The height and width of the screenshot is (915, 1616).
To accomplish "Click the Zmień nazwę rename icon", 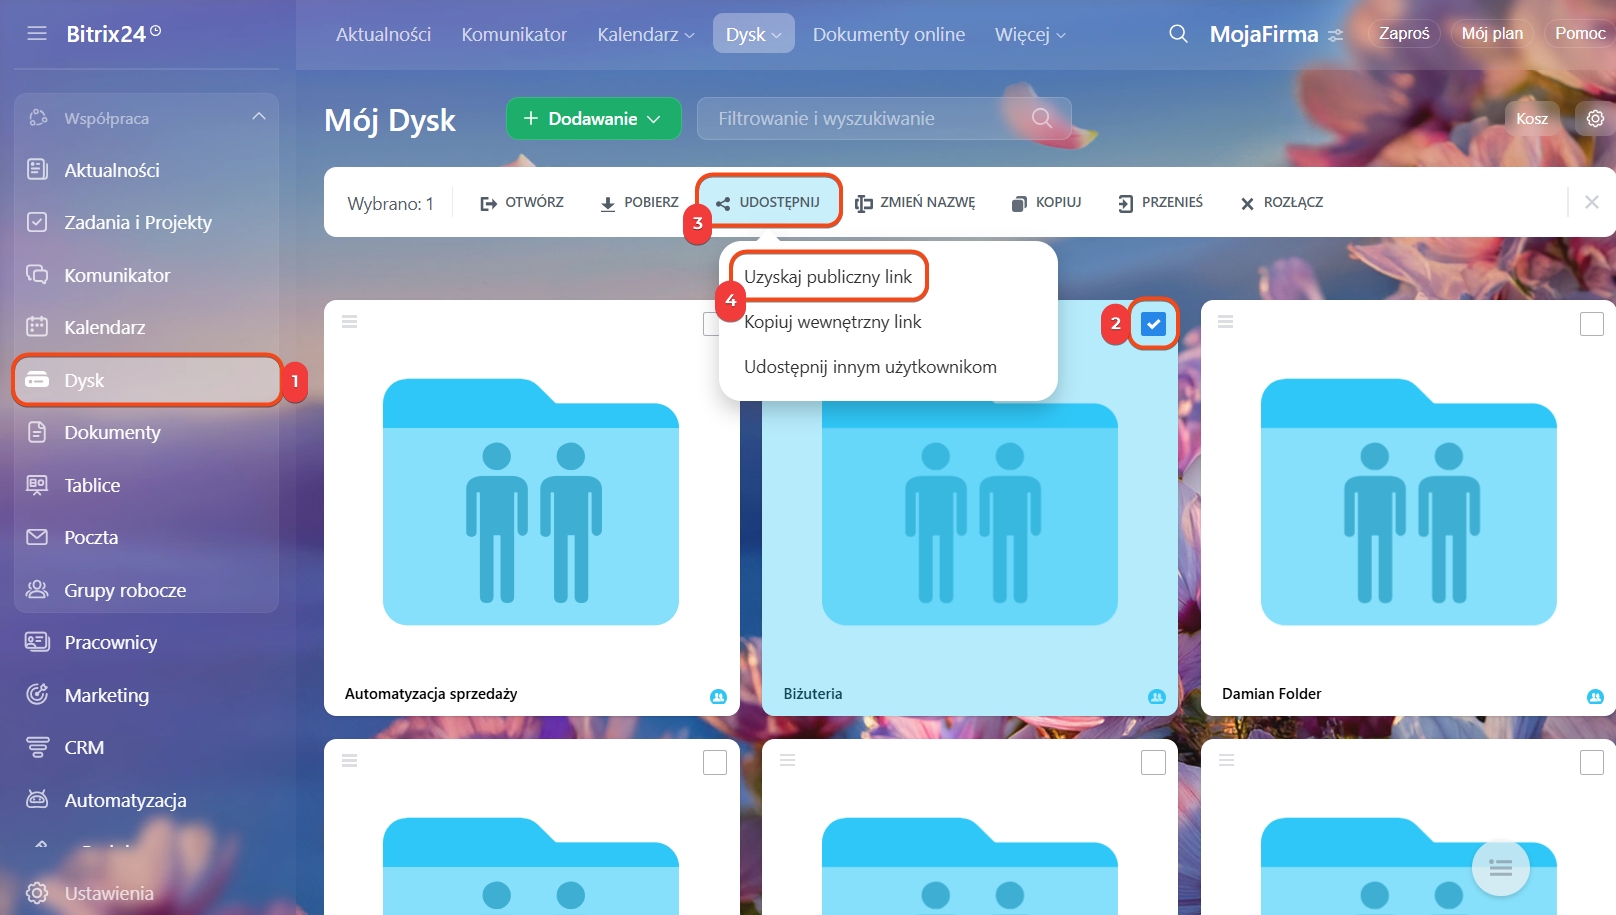I will pos(863,203).
